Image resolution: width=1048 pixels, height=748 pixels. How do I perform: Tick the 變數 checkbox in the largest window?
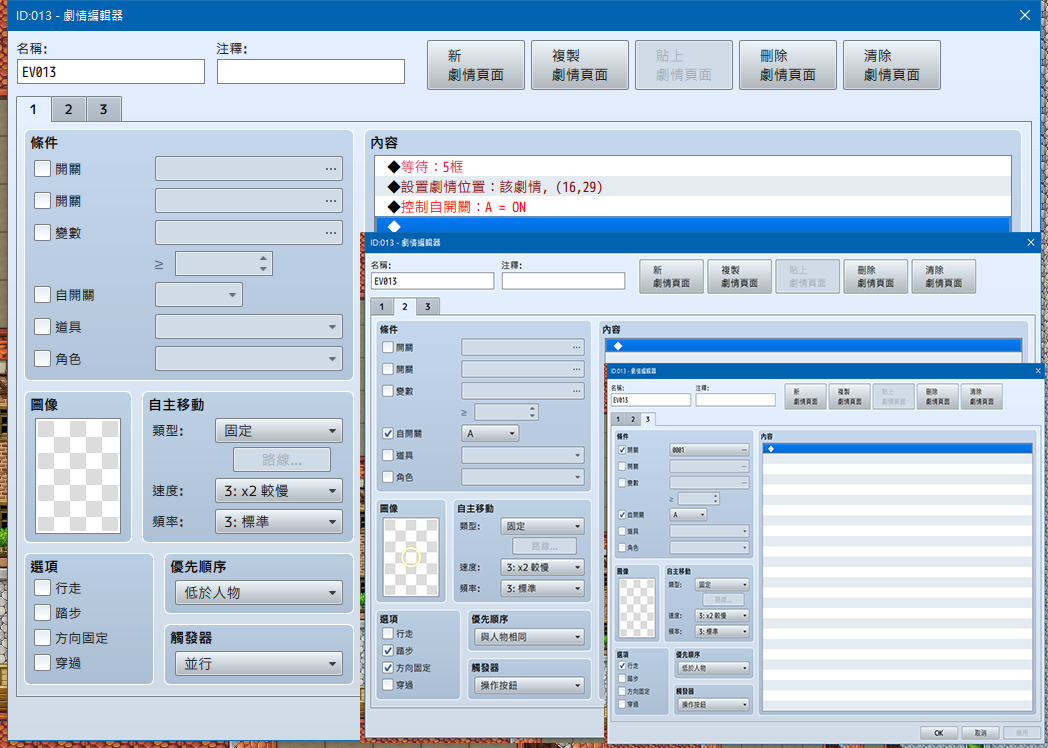pos(42,233)
